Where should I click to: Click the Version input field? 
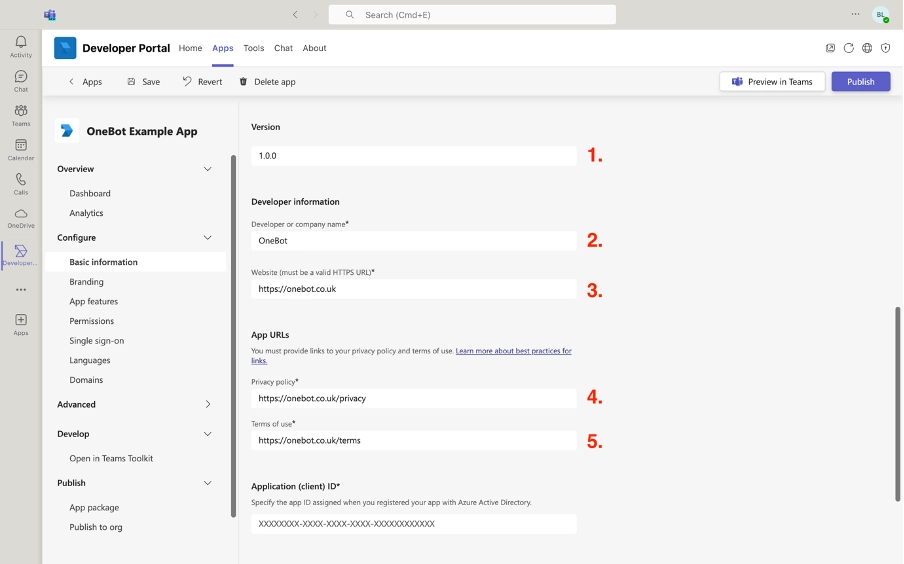coord(414,156)
